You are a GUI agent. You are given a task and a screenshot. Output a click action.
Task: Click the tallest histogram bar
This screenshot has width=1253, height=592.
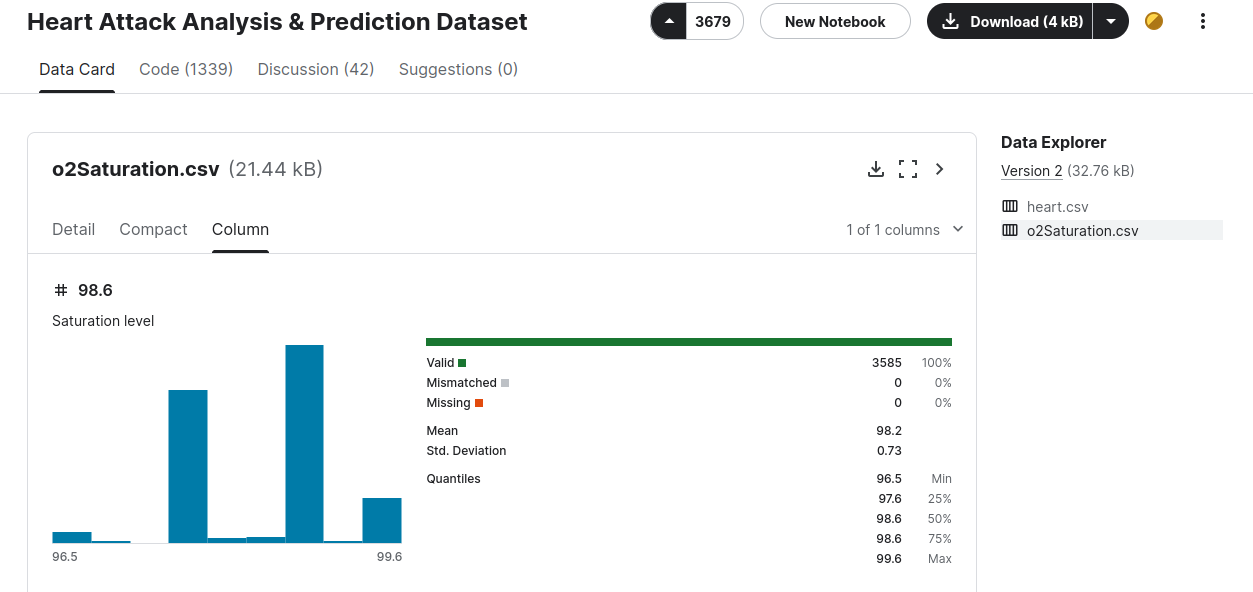pyautogui.click(x=304, y=444)
